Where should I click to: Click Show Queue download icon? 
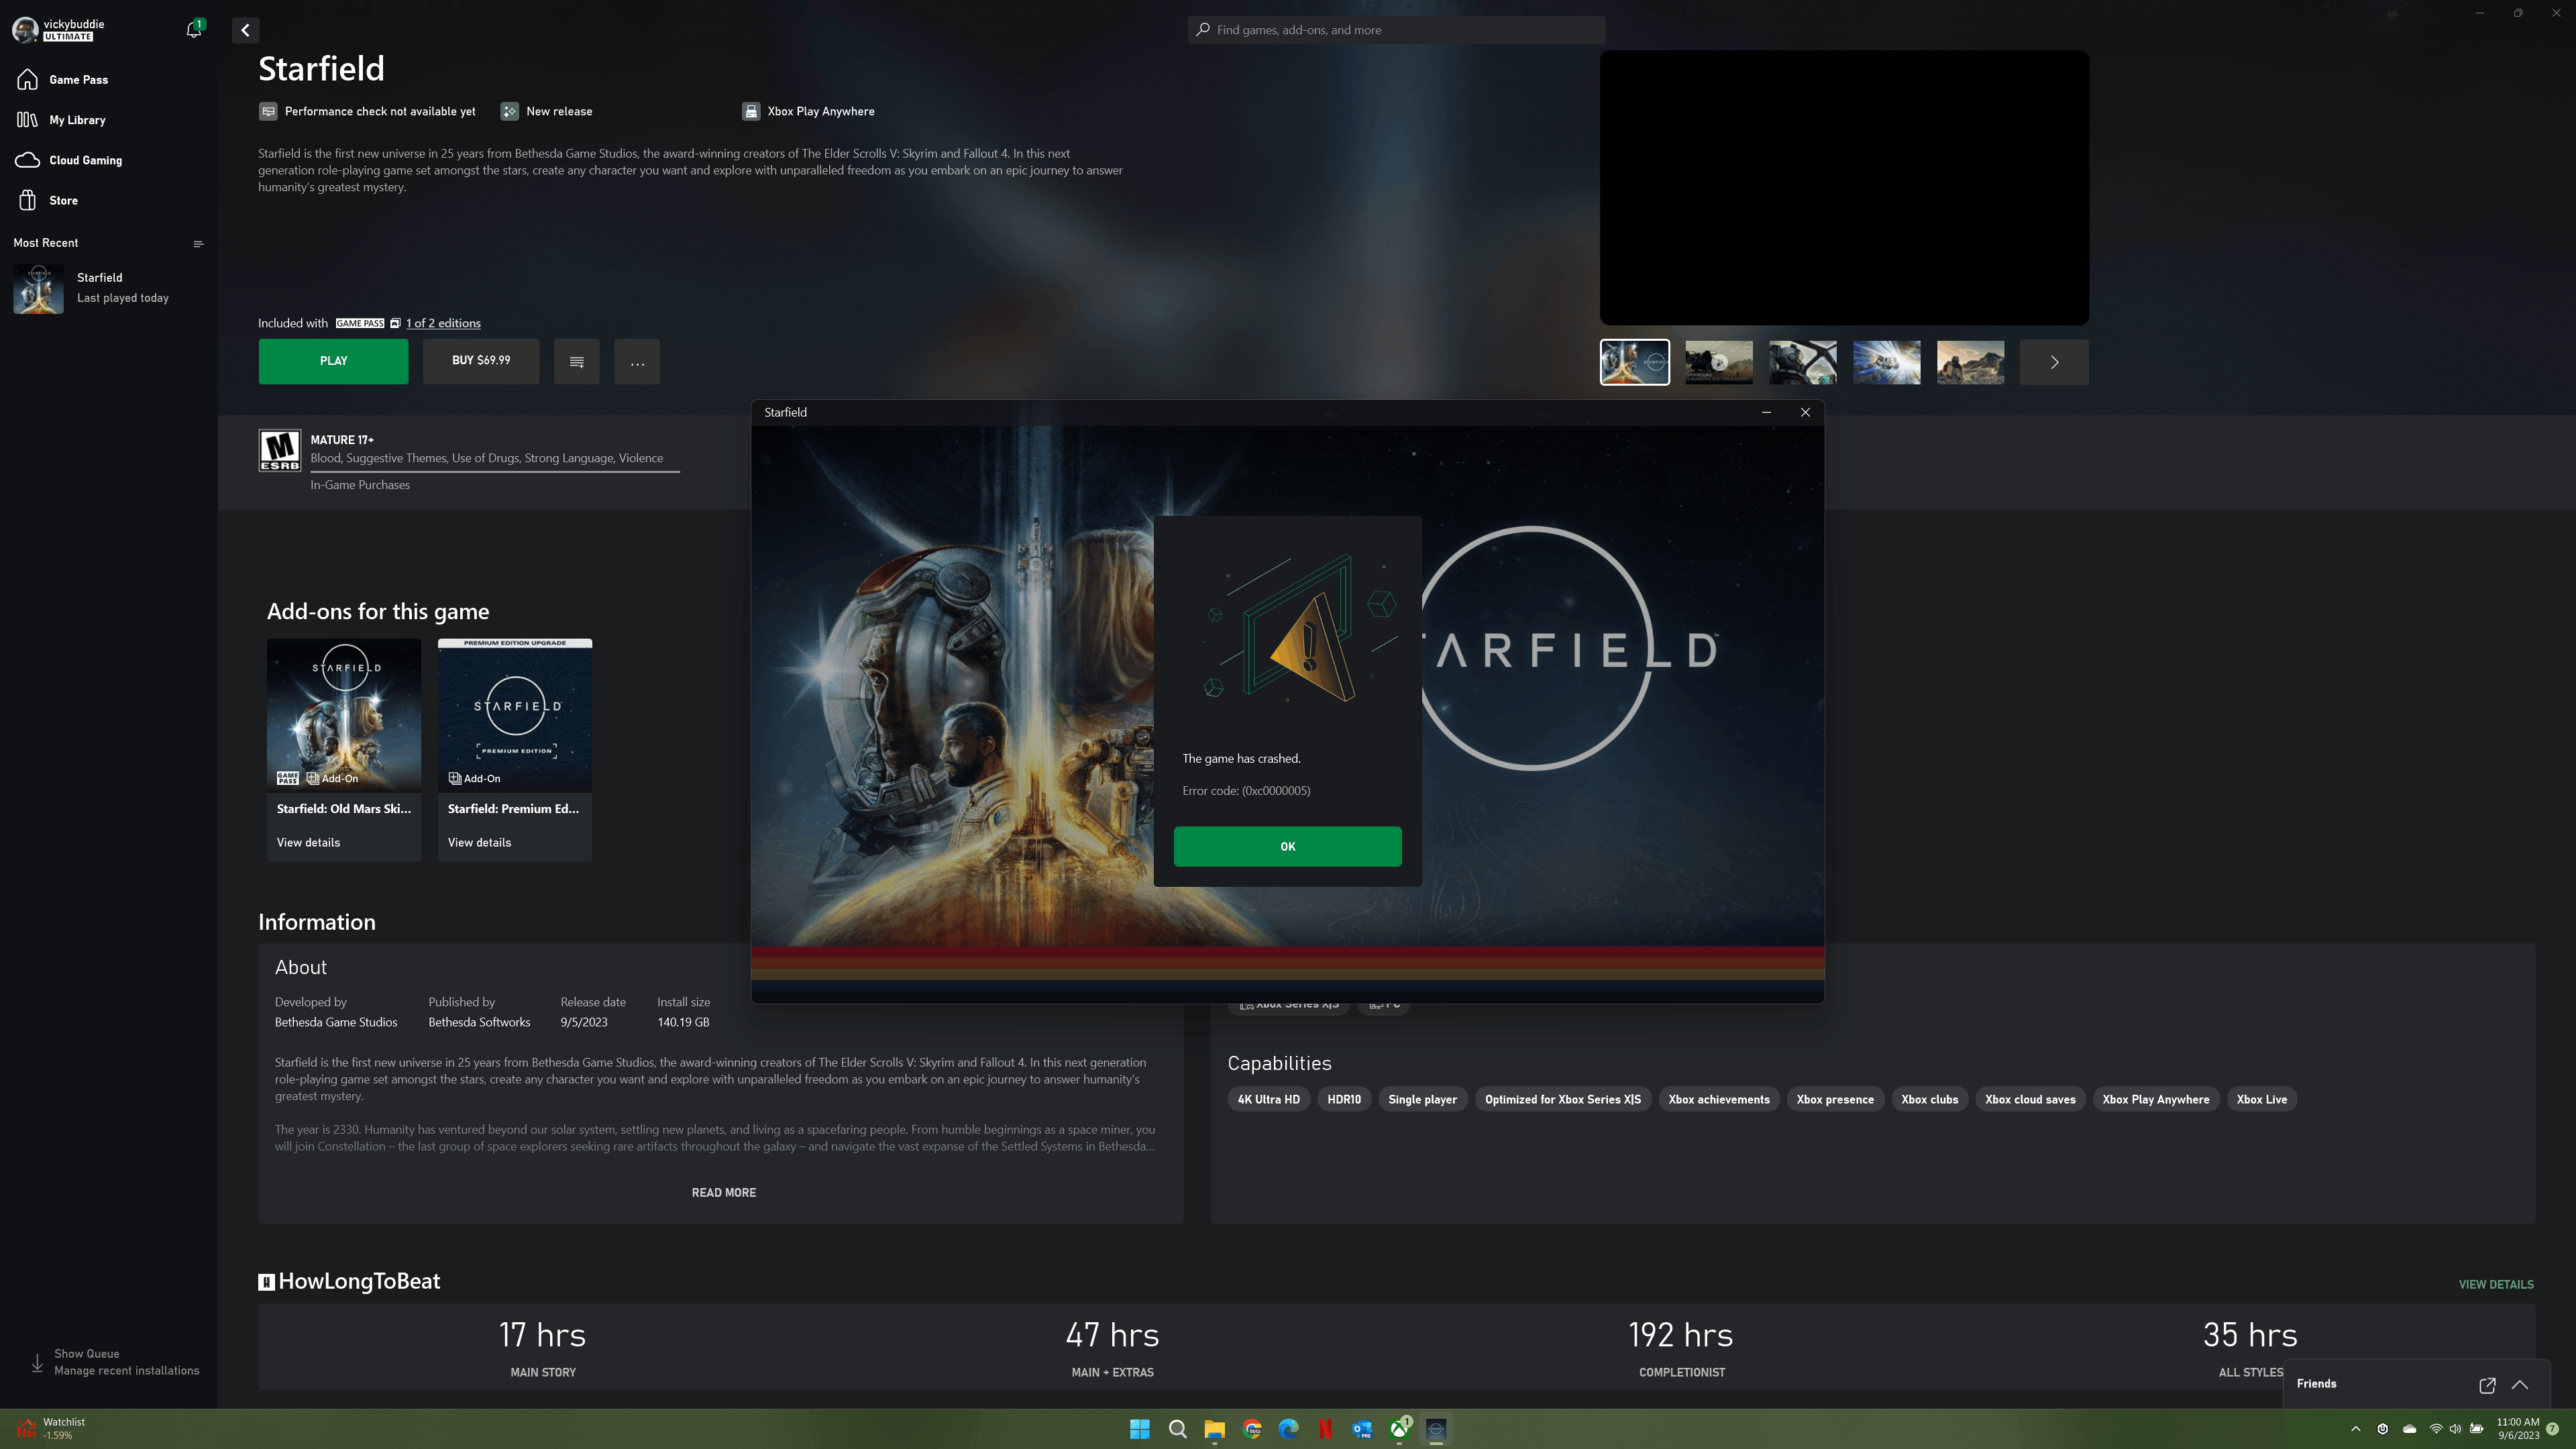click(x=37, y=1362)
